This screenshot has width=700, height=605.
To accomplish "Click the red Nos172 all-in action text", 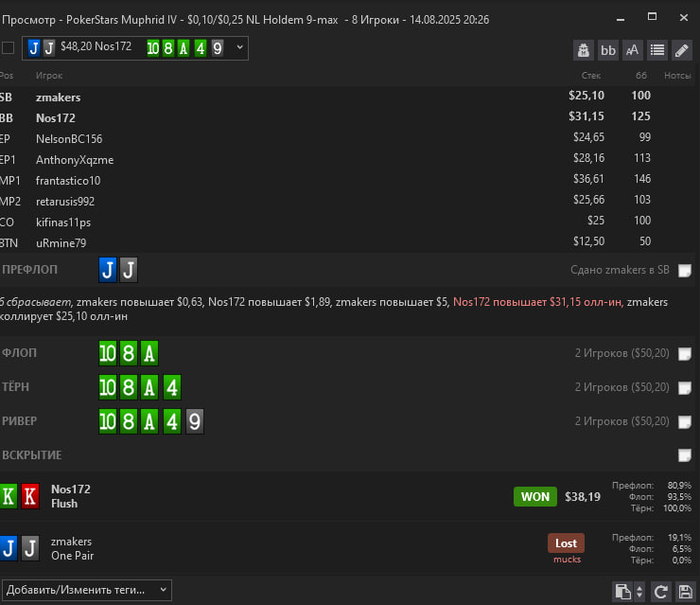I will click(x=538, y=302).
